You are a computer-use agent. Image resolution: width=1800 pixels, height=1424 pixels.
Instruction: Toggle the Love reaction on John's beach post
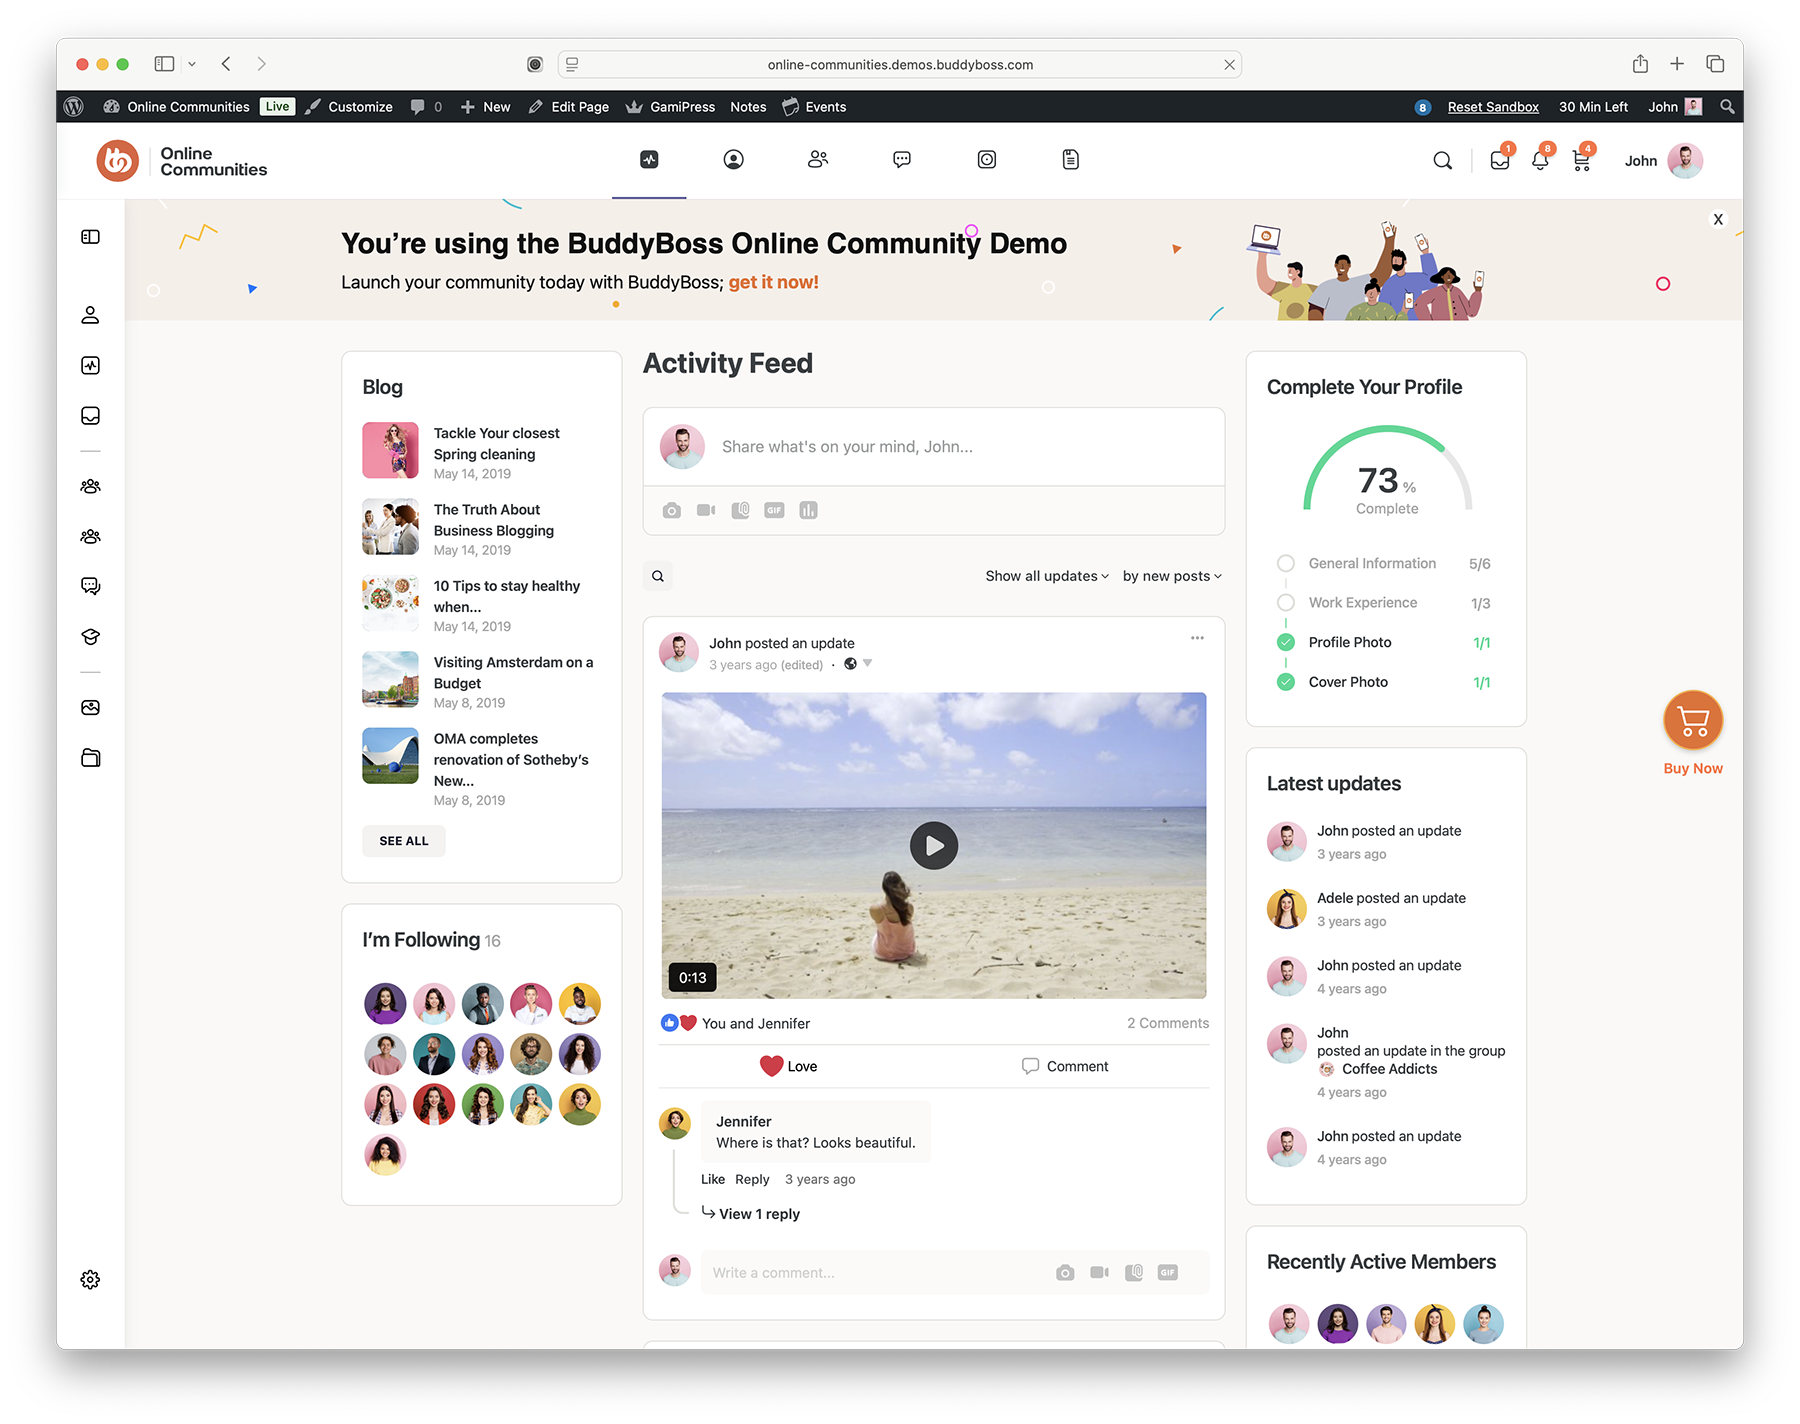(789, 1066)
